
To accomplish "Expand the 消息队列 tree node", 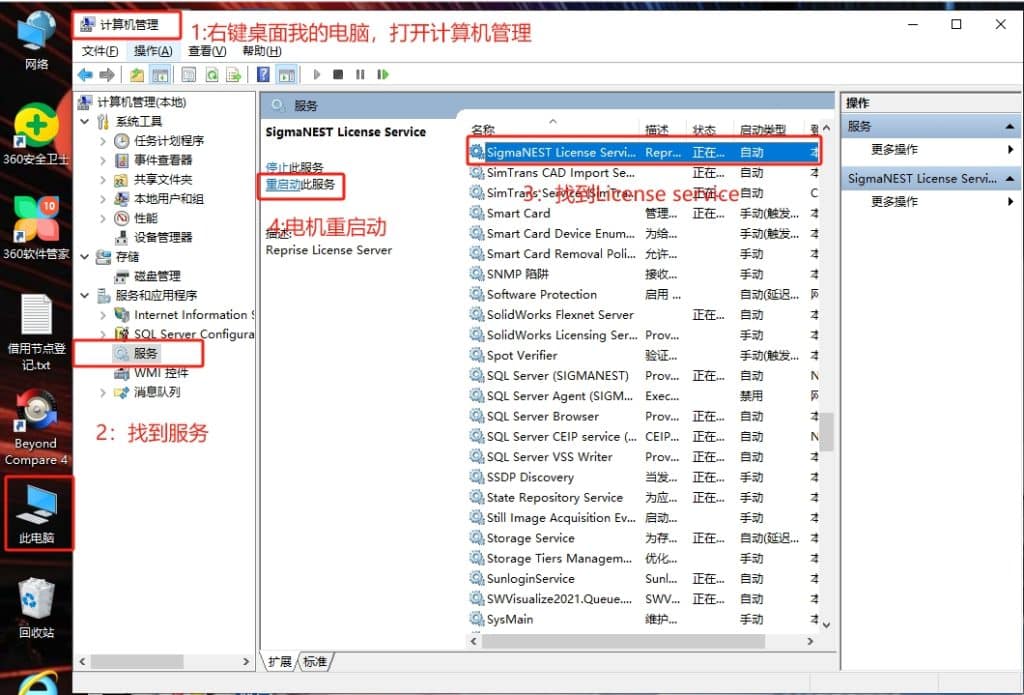I will pos(103,392).
